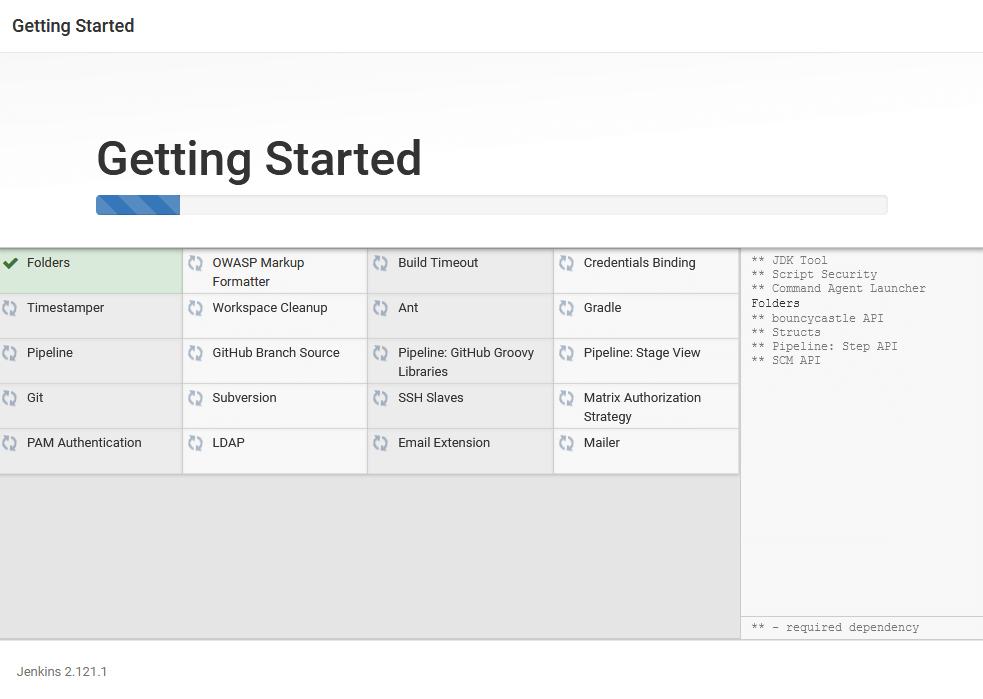The image size is (983, 699).
Task: Select the LDAP plugin name
Action: (x=228, y=443)
